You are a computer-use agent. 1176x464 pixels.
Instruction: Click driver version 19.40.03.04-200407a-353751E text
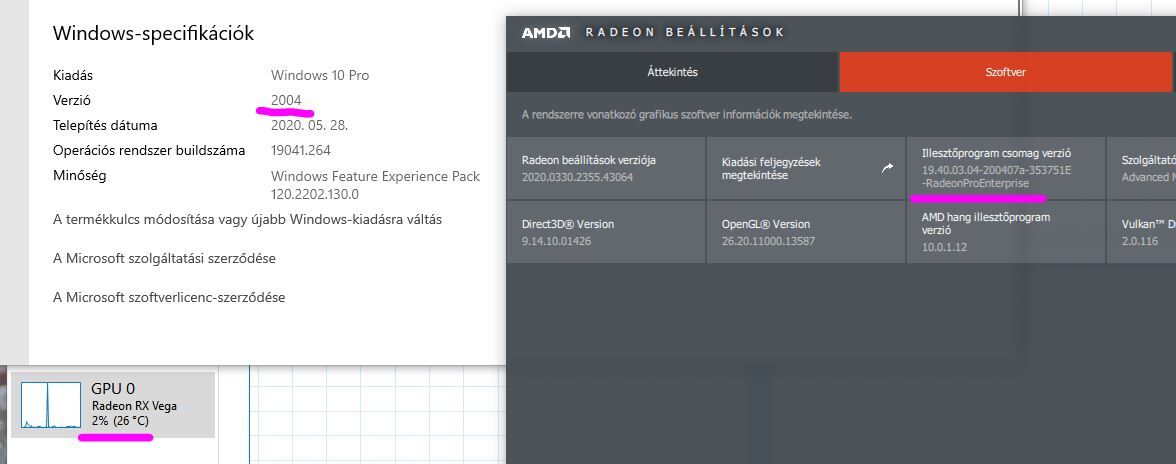pos(996,170)
